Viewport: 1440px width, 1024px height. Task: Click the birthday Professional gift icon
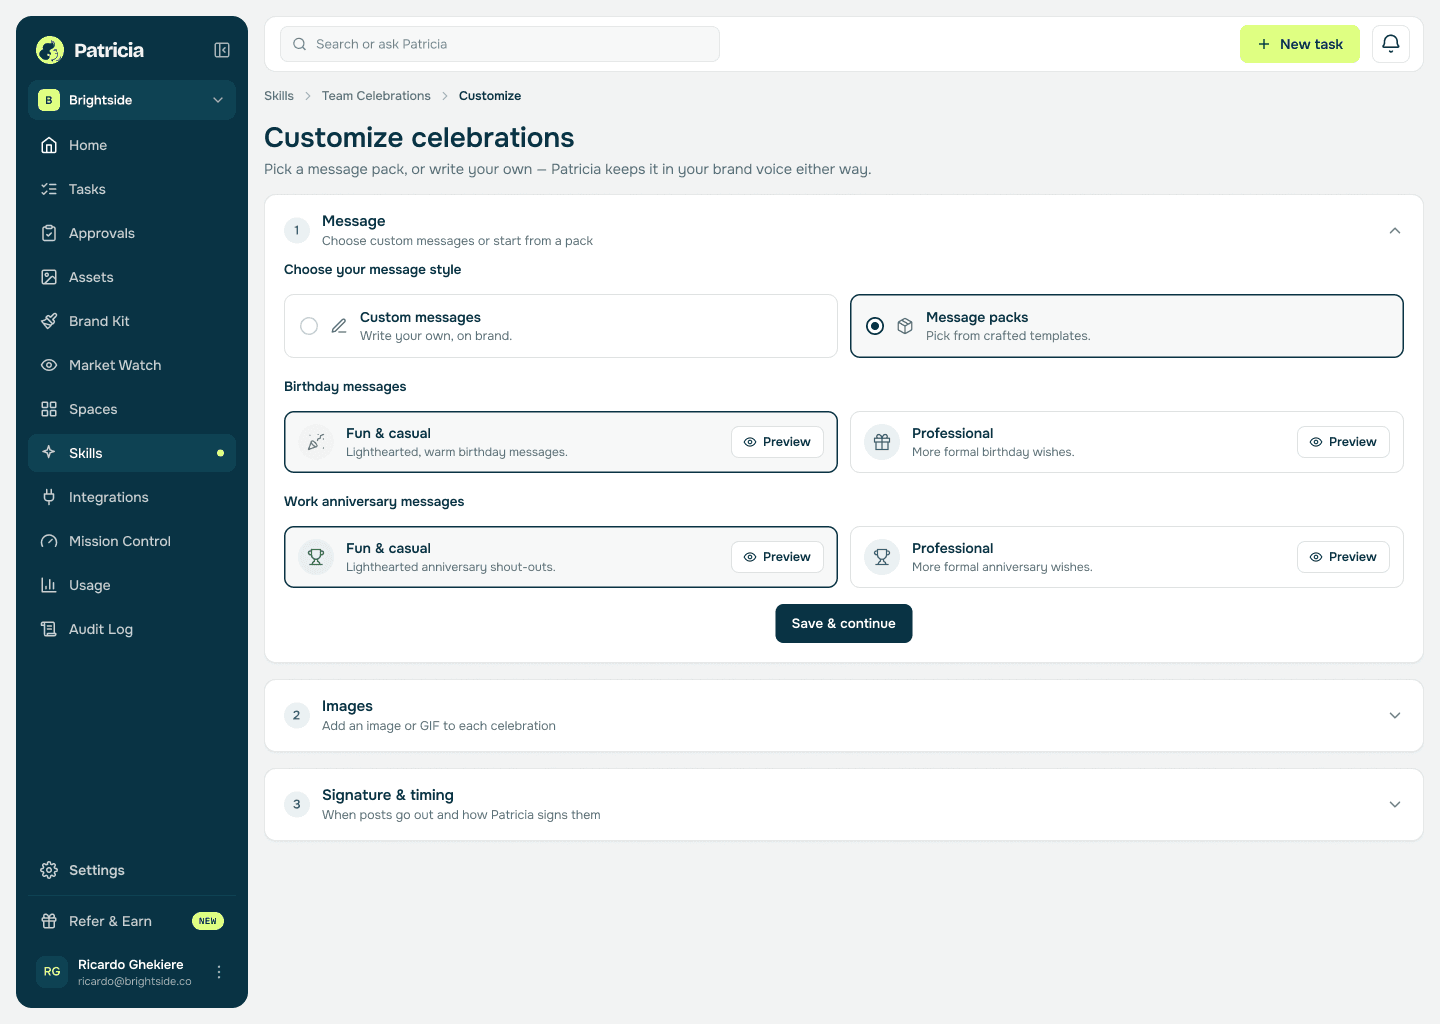pos(882,442)
